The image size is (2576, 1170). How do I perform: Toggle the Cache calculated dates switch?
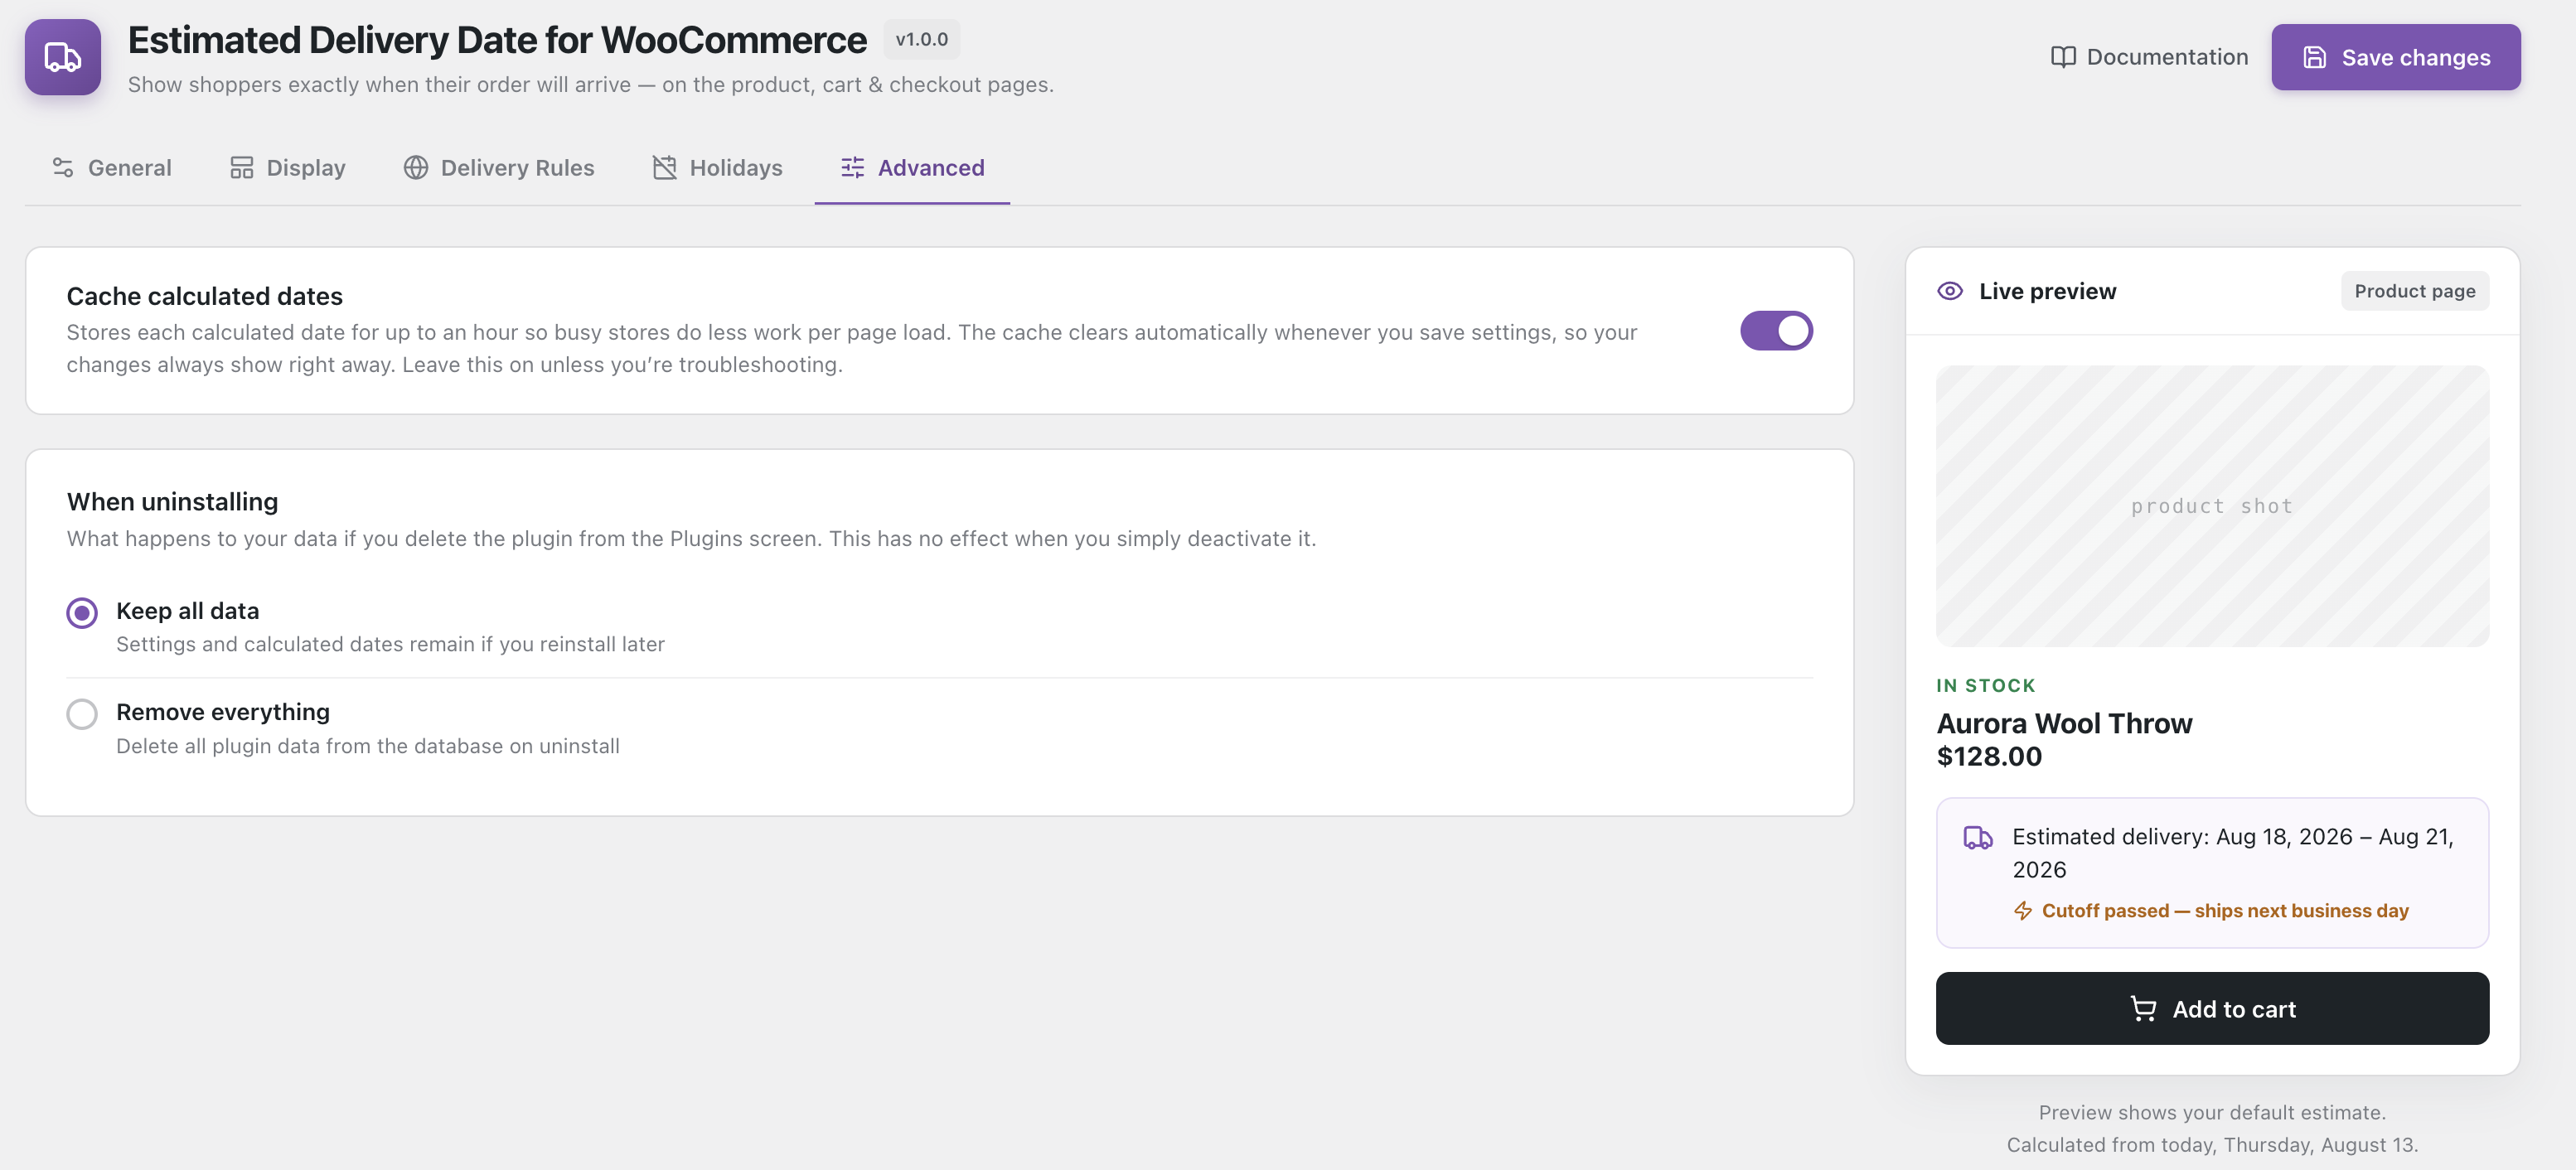click(1776, 331)
